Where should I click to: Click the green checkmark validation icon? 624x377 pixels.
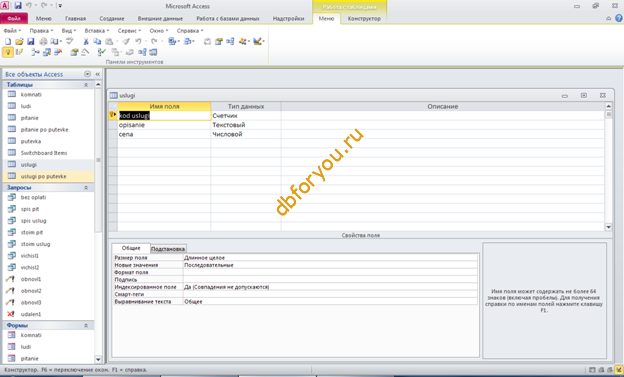click(x=102, y=52)
